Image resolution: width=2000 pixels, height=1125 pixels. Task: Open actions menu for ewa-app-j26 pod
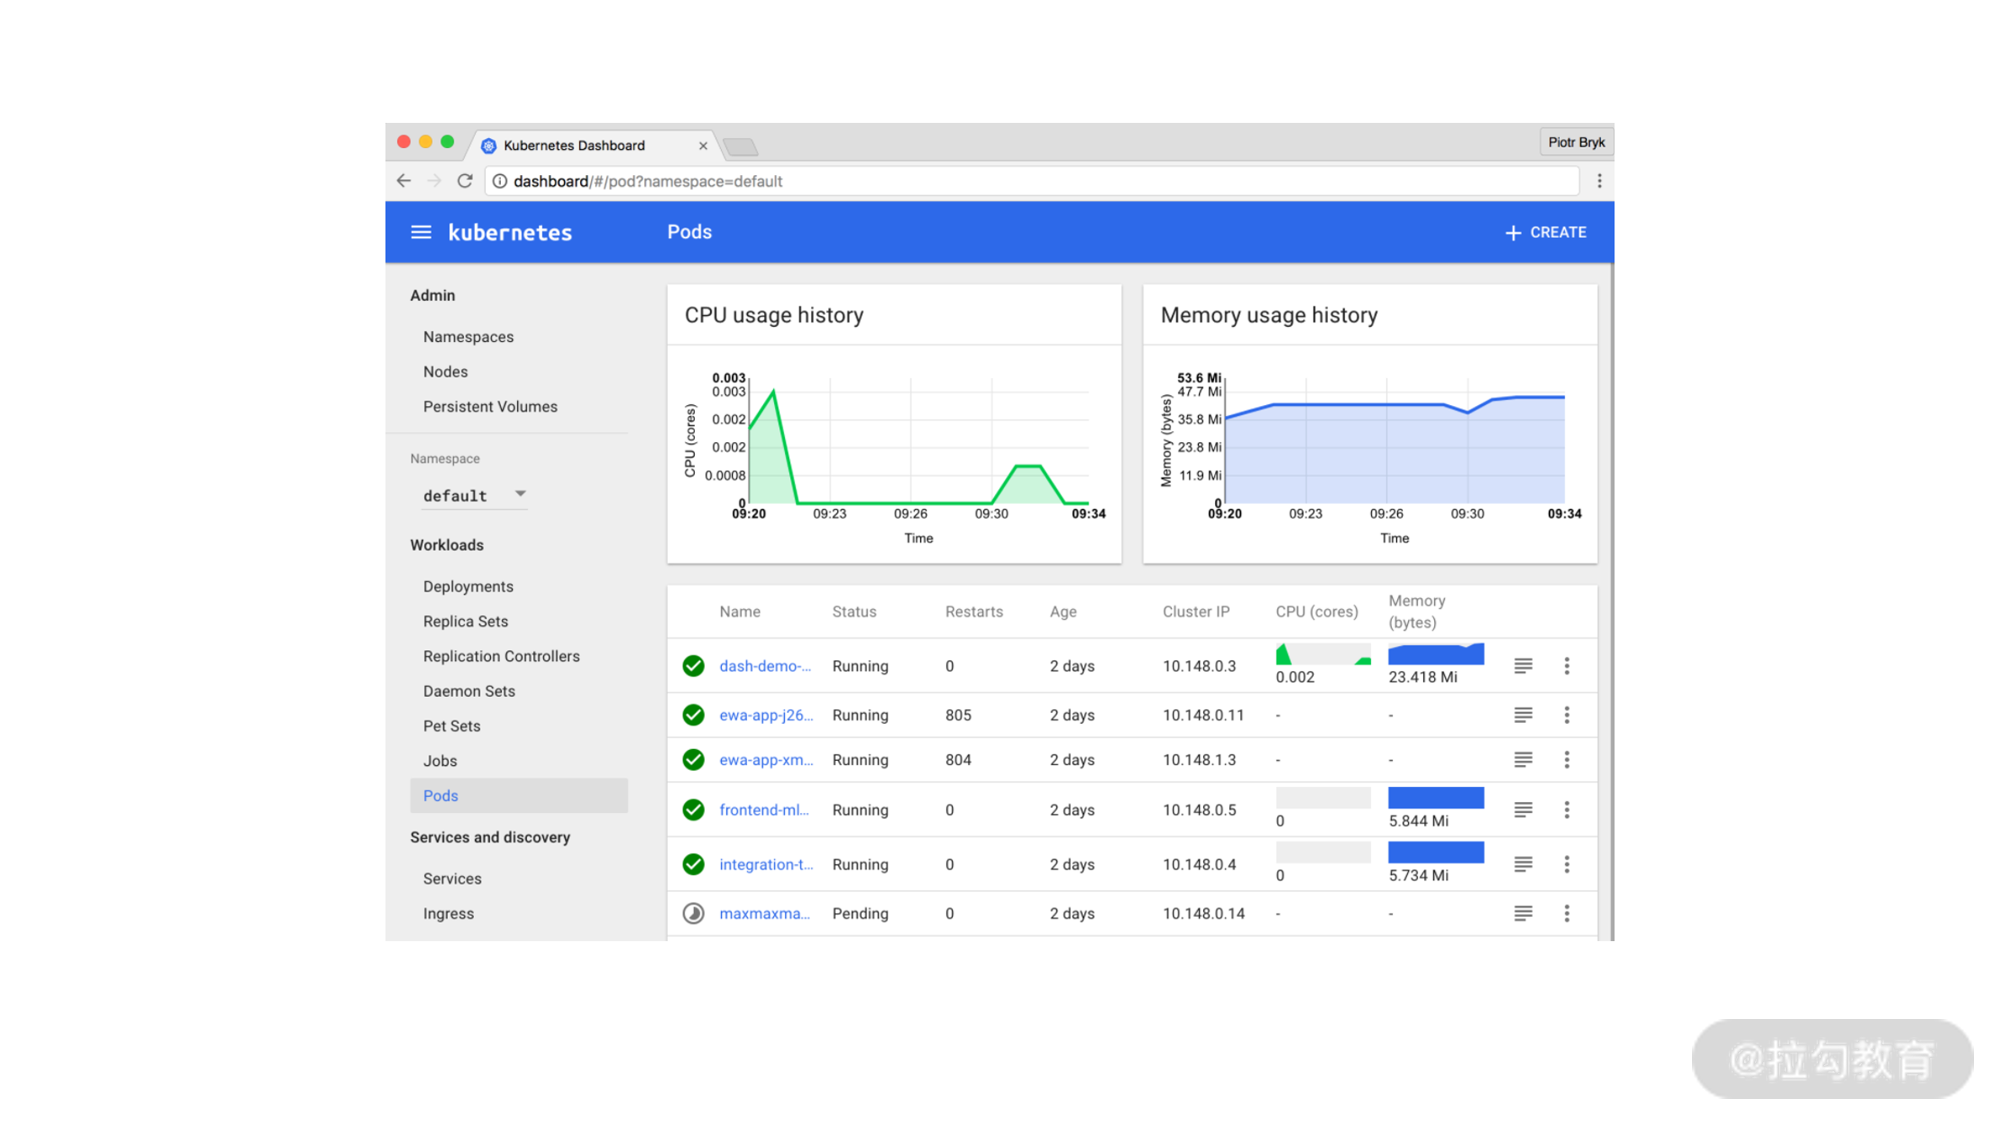click(x=1567, y=715)
